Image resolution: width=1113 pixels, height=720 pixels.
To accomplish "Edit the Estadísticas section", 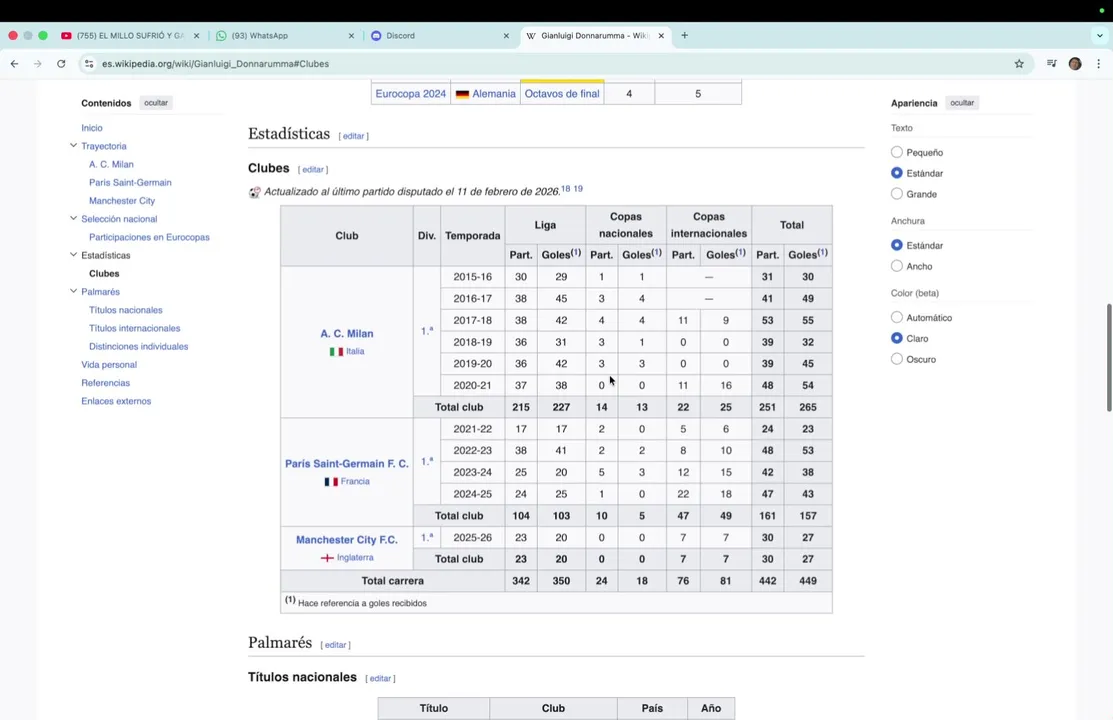I will [x=353, y=136].
